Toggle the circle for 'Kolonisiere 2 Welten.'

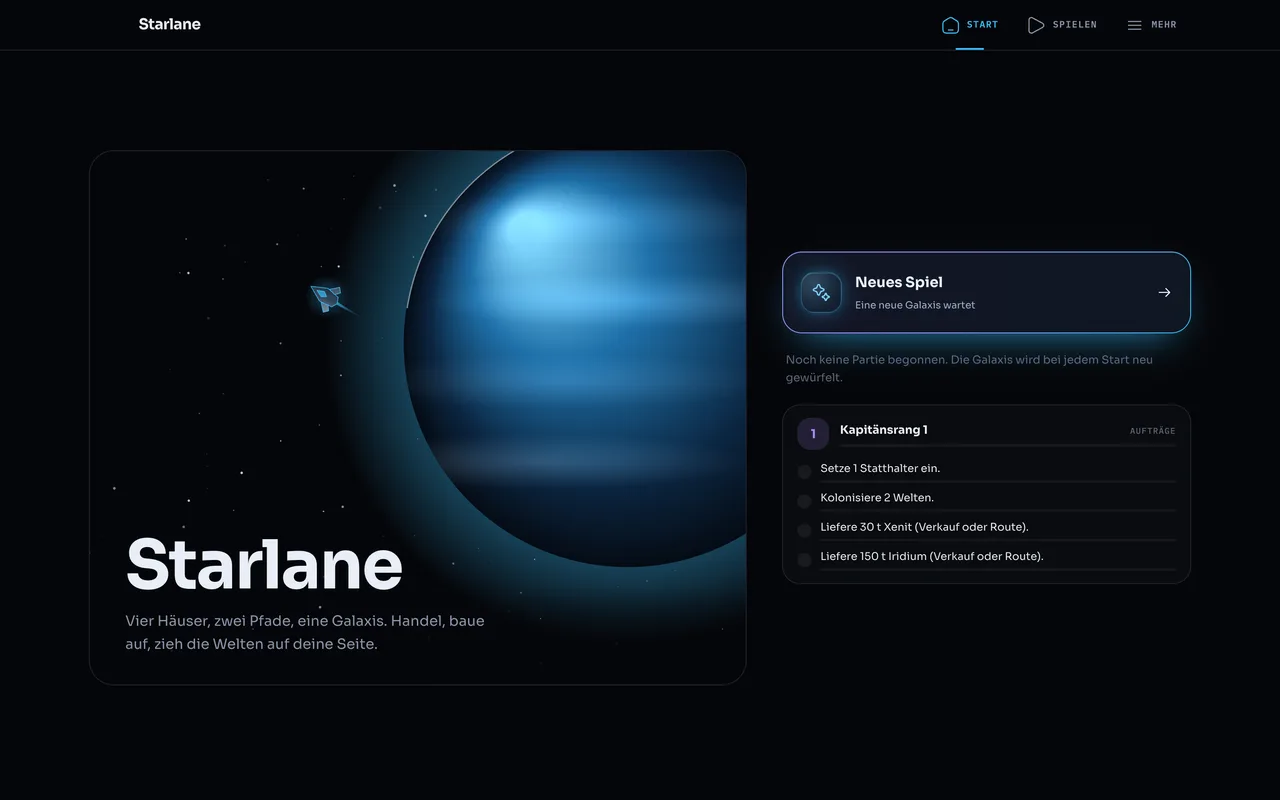click(804, 500)
